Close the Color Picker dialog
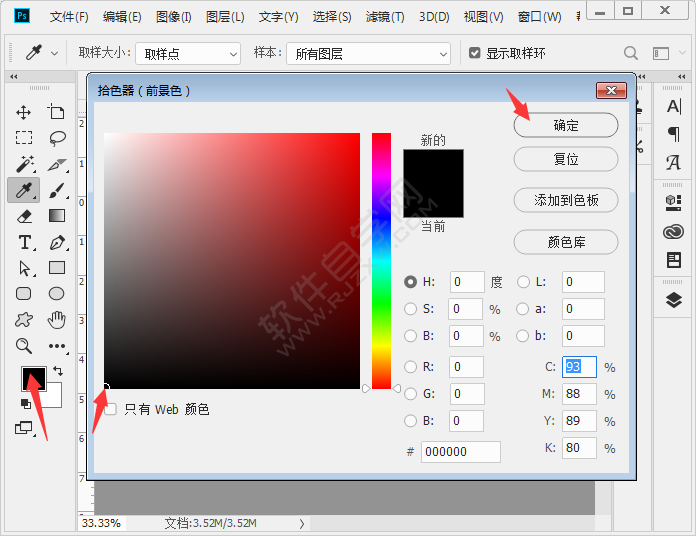 (611, 91)
